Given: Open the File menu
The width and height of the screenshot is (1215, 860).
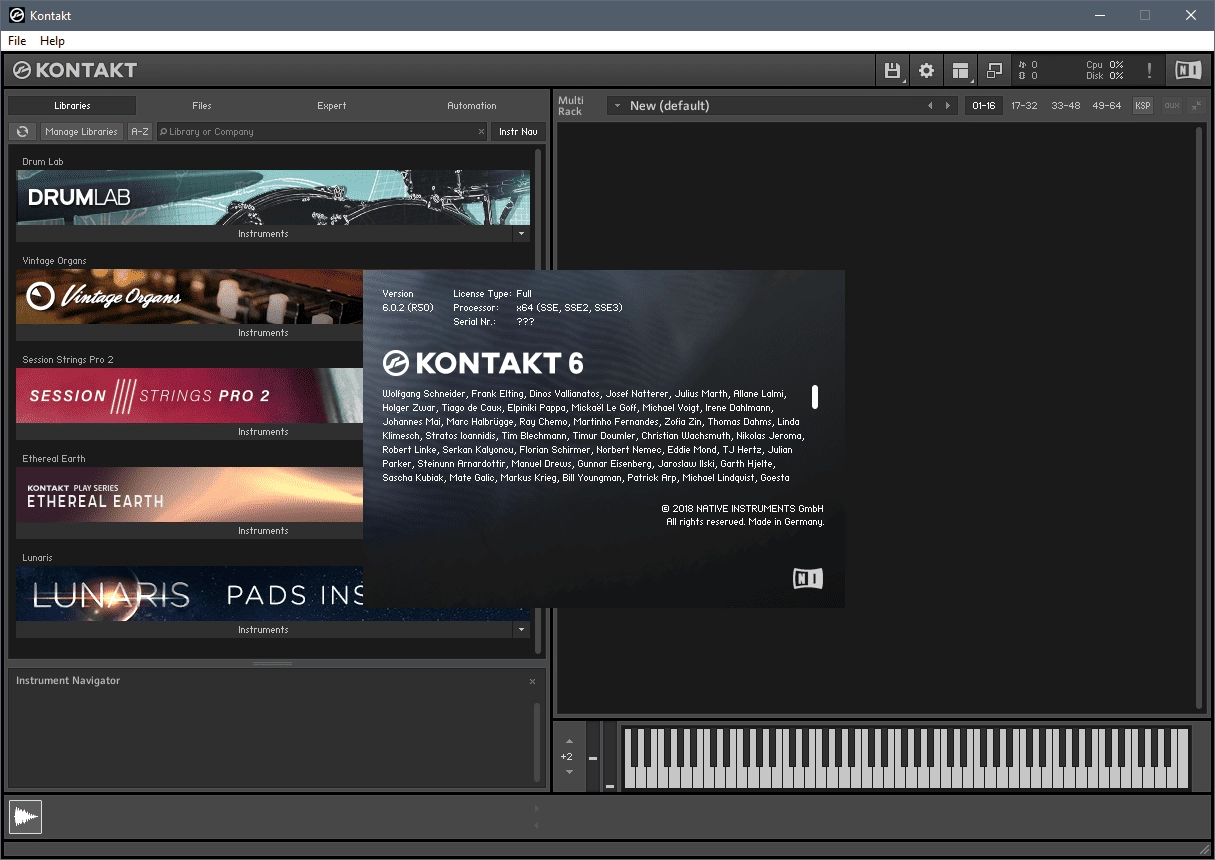Looking at the screenshot, I should (17, 41).
